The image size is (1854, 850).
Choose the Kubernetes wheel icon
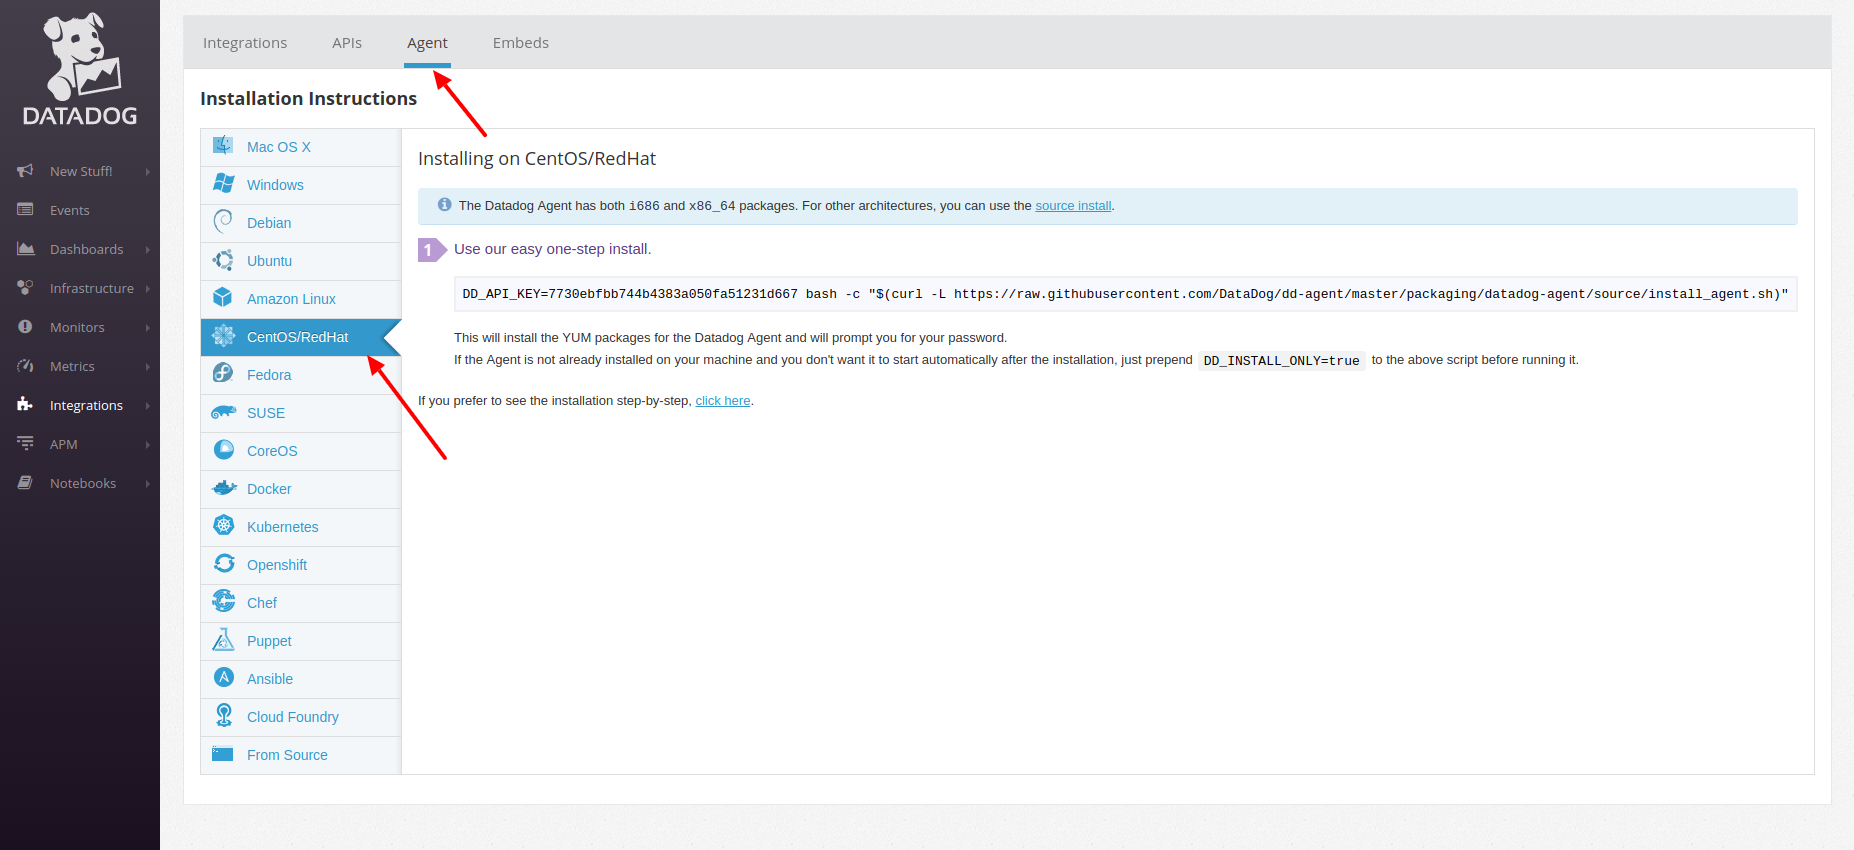(x=223, y=526)
